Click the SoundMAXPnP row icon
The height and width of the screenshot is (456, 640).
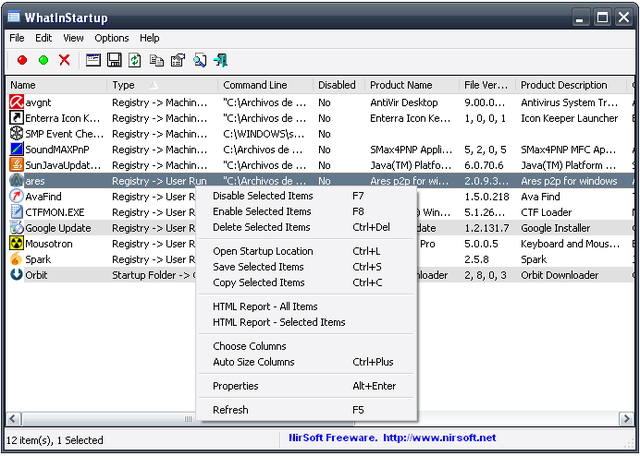tap(16, 149)
